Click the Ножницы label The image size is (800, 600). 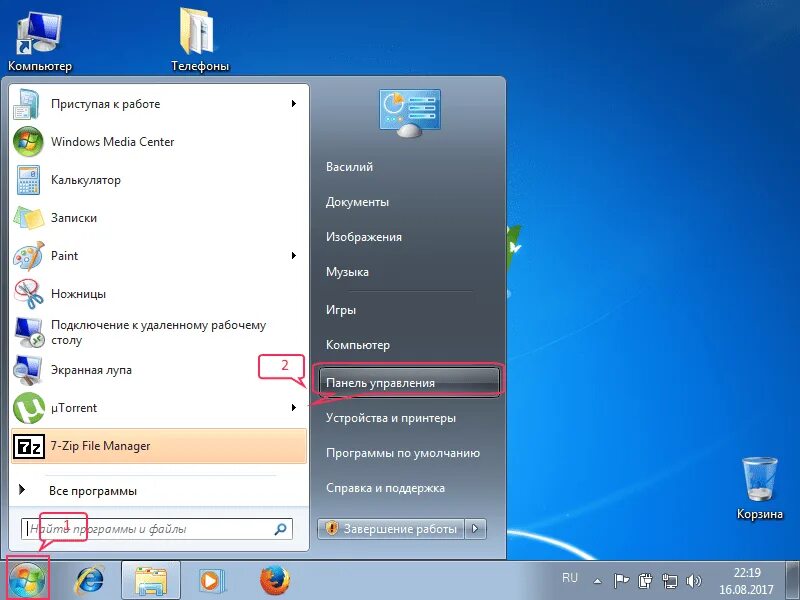(x=79, y=294)
